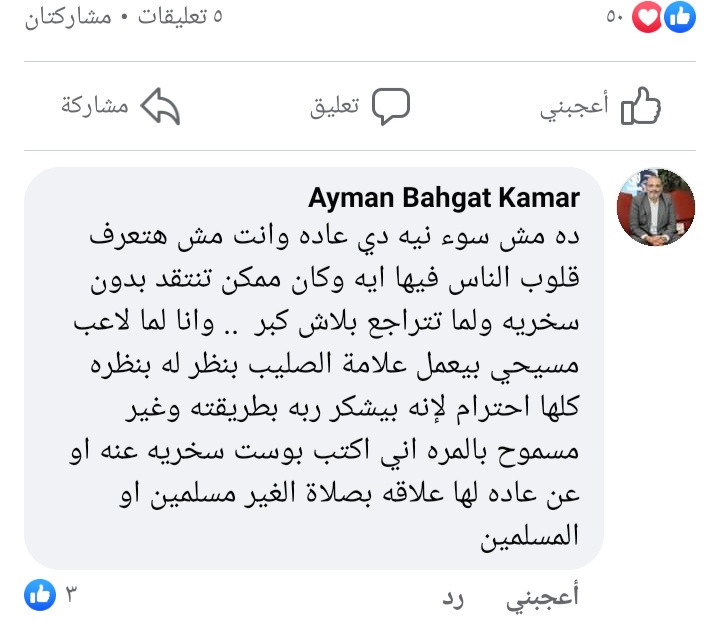This screenshot has width=720, height=630.
Task: Click the مشاركة share button label
Action: (x=95, y=106)
